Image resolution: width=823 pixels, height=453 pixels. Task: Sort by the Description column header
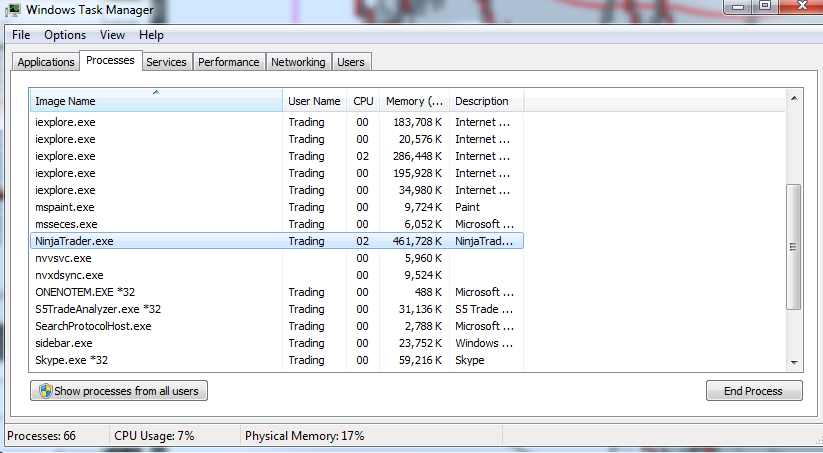coord(487,101)
